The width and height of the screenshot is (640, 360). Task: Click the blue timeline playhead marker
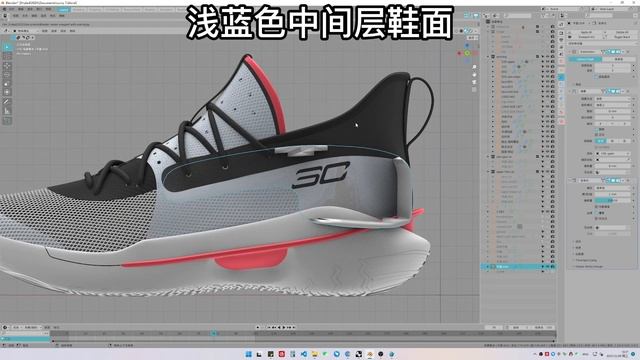point(213,333)
